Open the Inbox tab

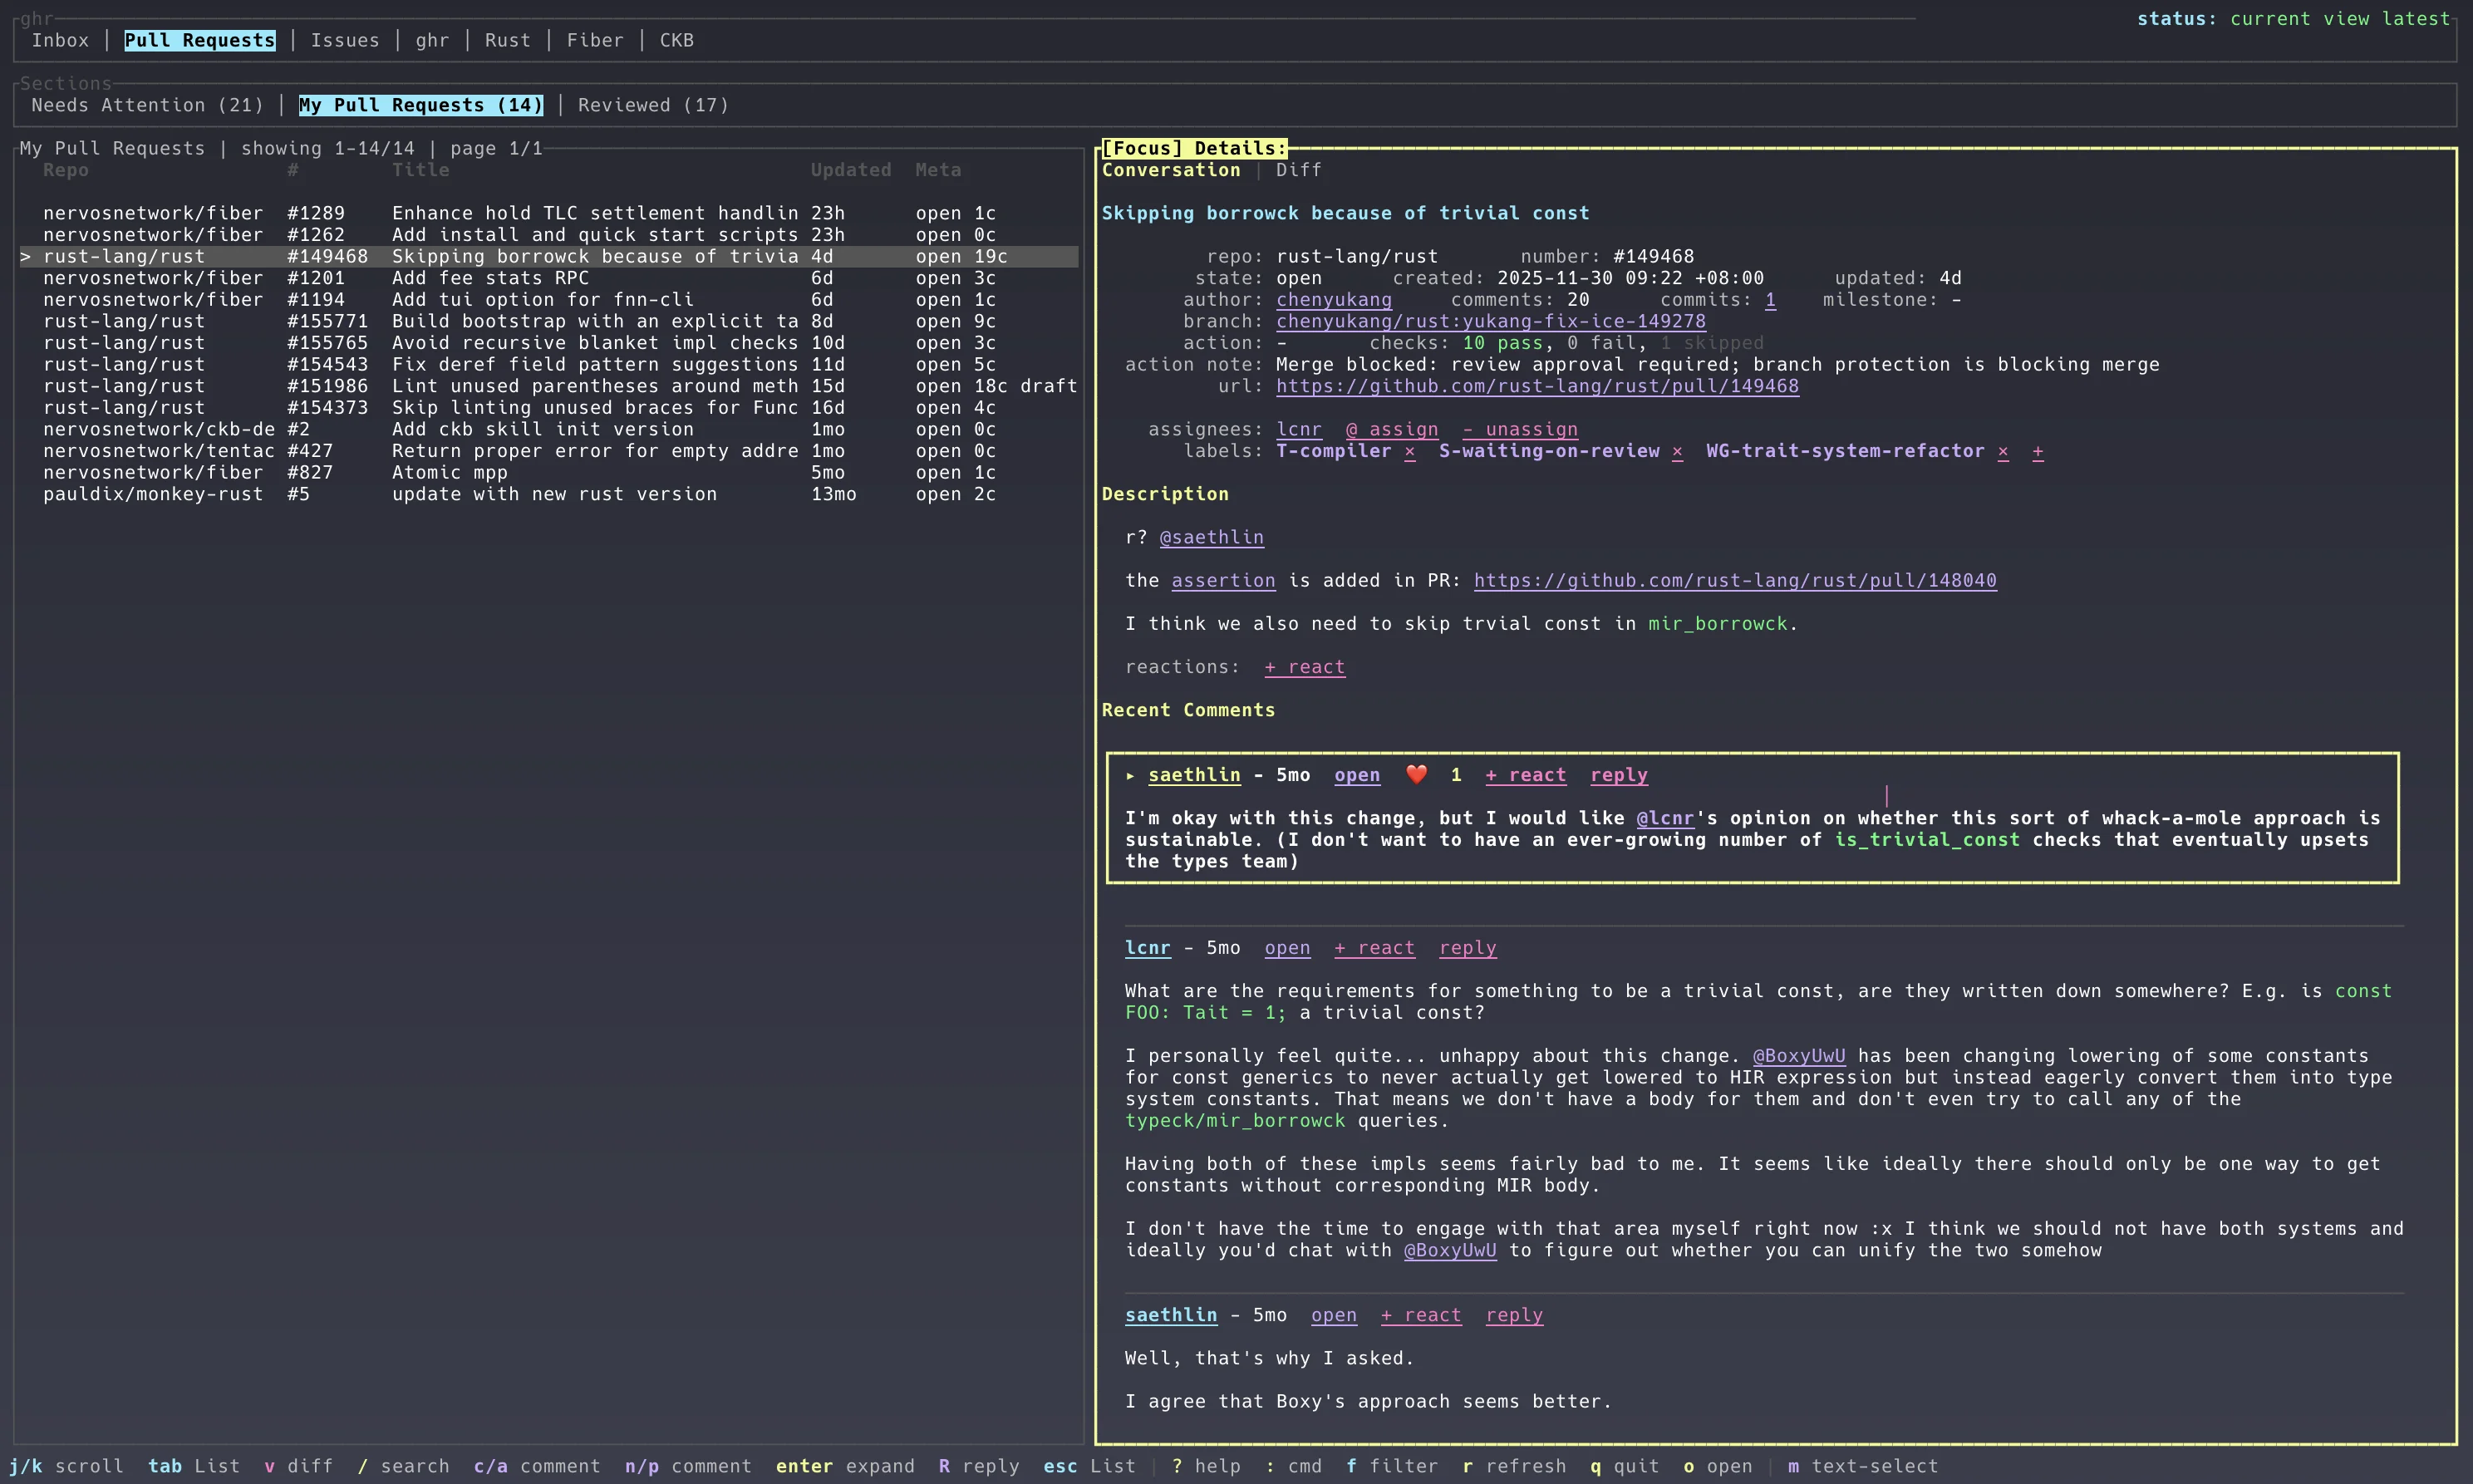[x=60, y=40]
